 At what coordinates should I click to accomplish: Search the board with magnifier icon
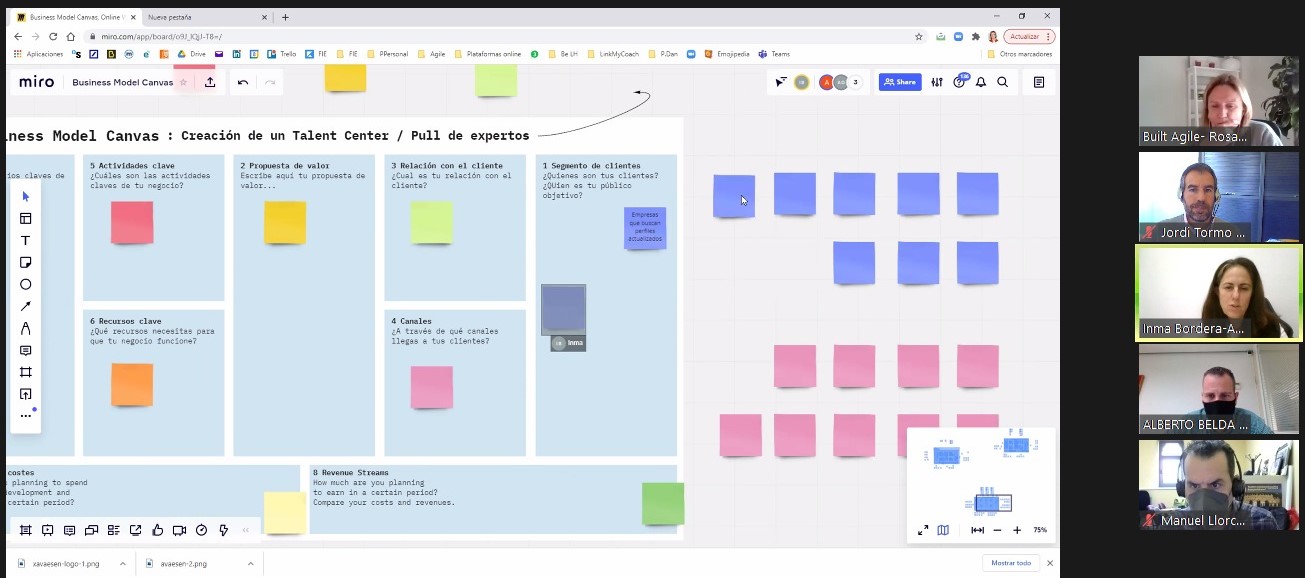1002,82
